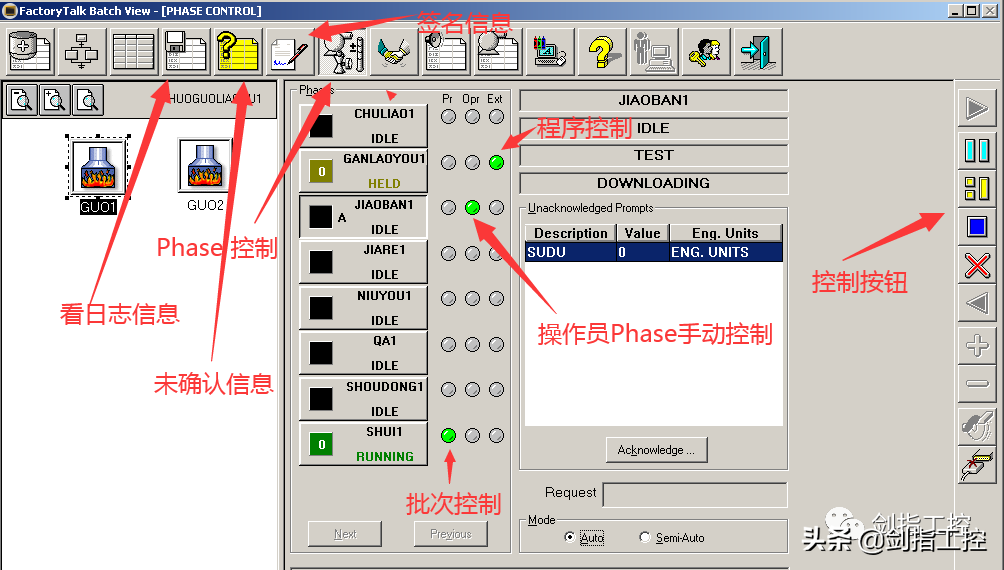The width and height of the screenshot is (1004, 570).
Task: Click the exit door icon in toolbar
Action: tap(758, 51)
